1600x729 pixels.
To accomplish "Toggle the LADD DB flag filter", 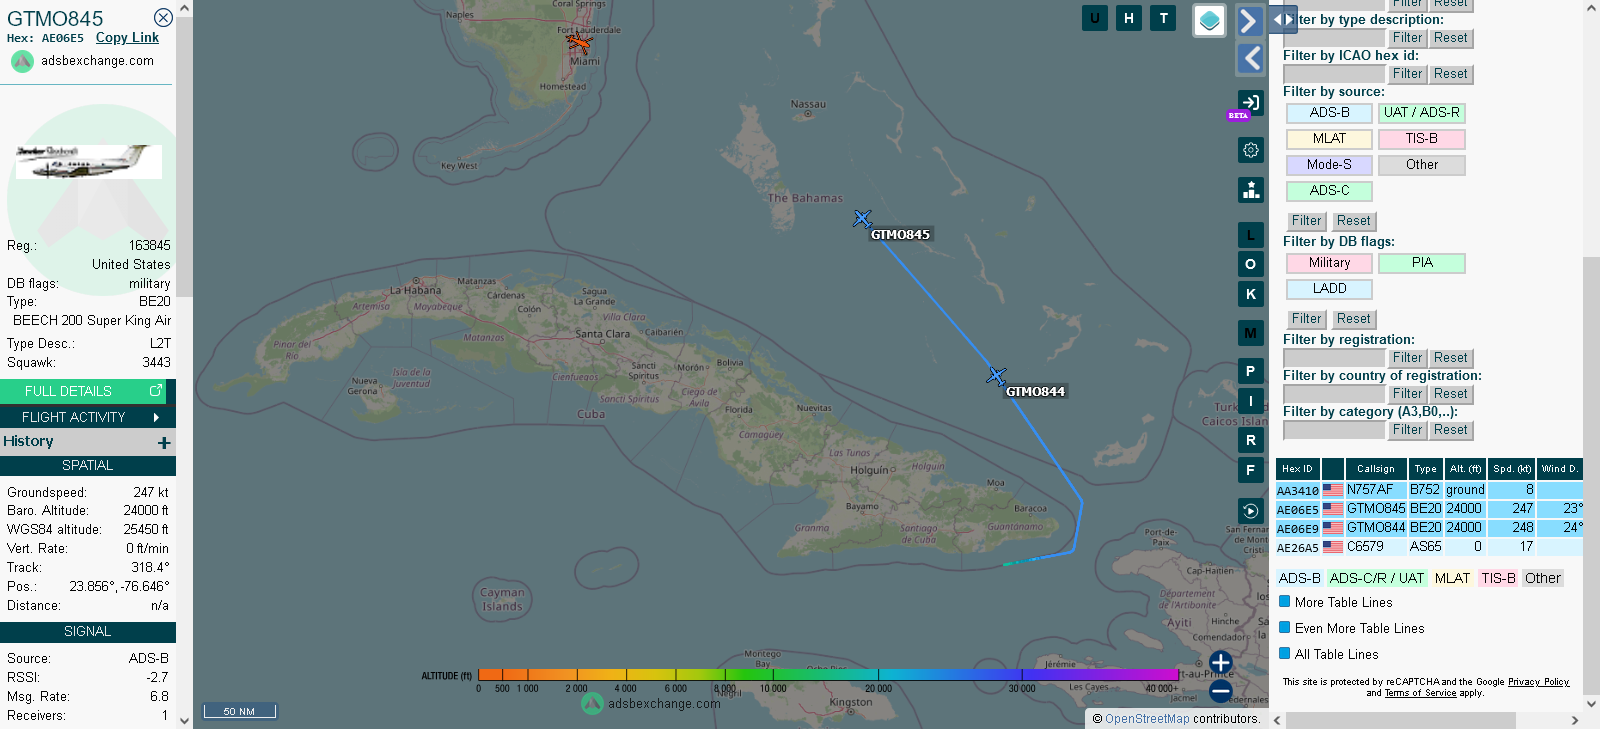I will click(1329, 289).
